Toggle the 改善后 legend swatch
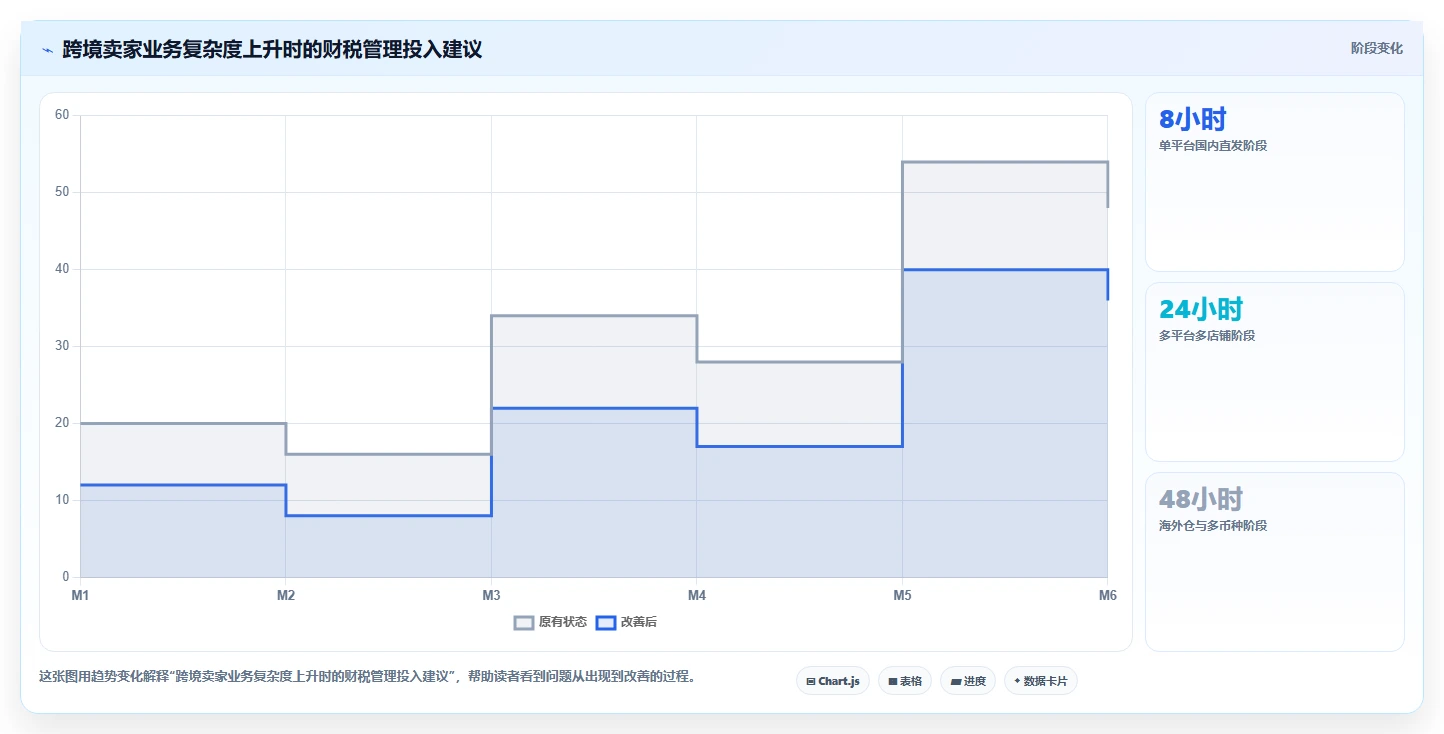Screen dimensions: 1444x734 click(606, 622)
